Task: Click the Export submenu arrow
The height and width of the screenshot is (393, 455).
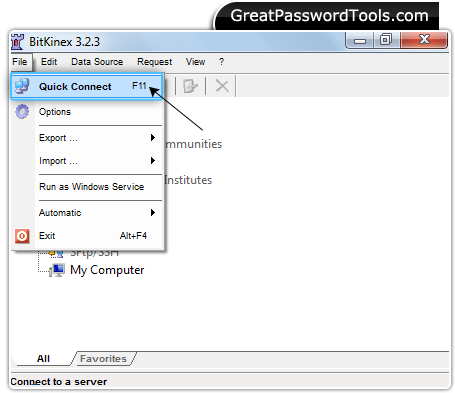Action: click(153, 137)
